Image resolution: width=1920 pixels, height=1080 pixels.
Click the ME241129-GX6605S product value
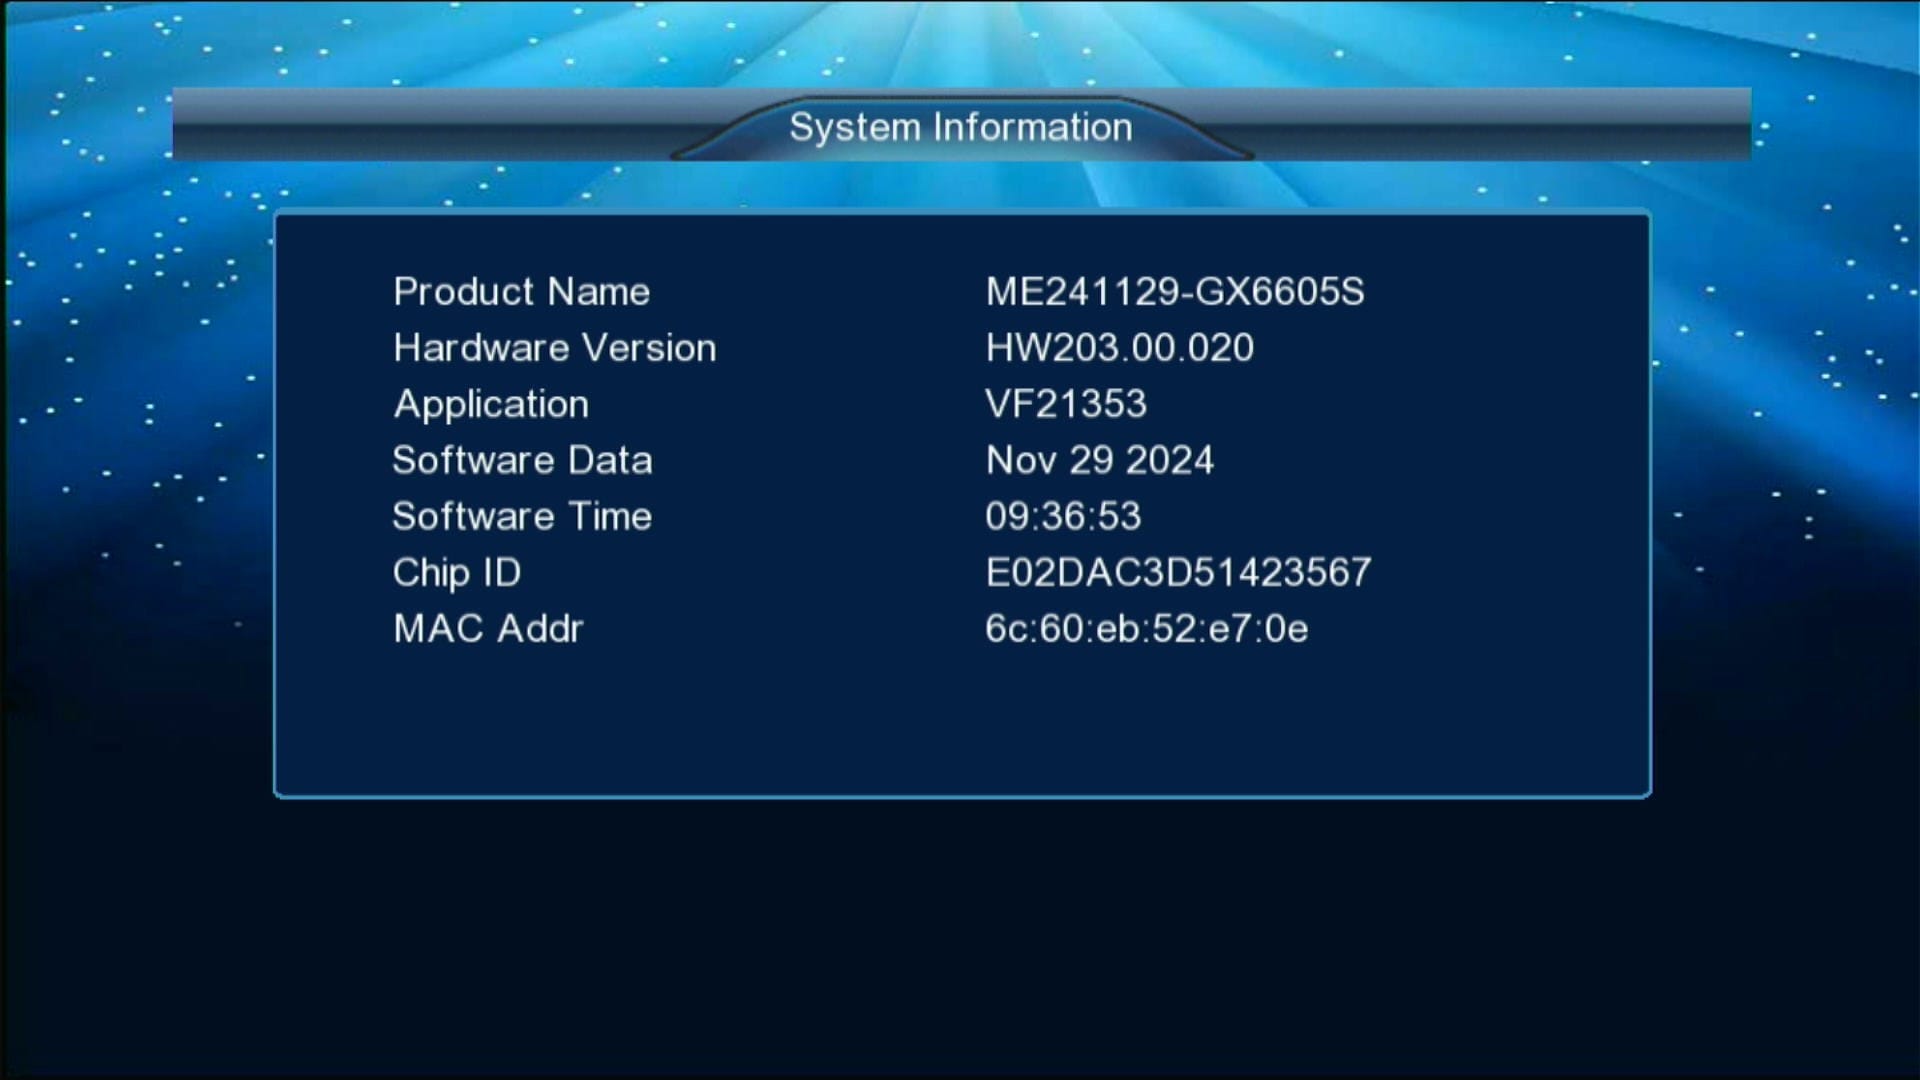tap(1176, 291)
